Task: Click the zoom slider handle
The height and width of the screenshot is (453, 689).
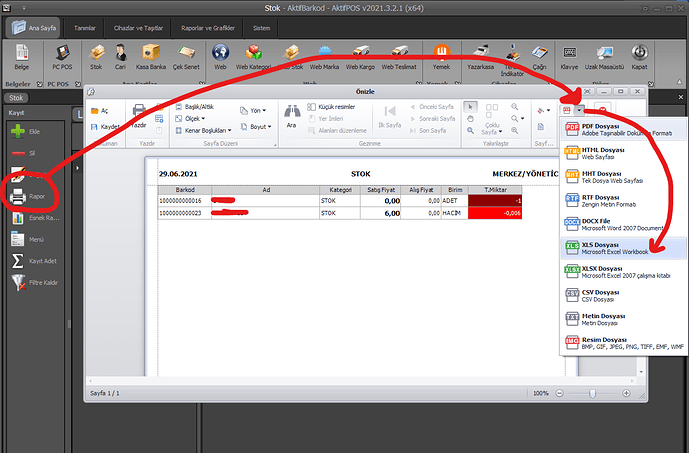Action: pyautogui.click(x=592, y=394)
